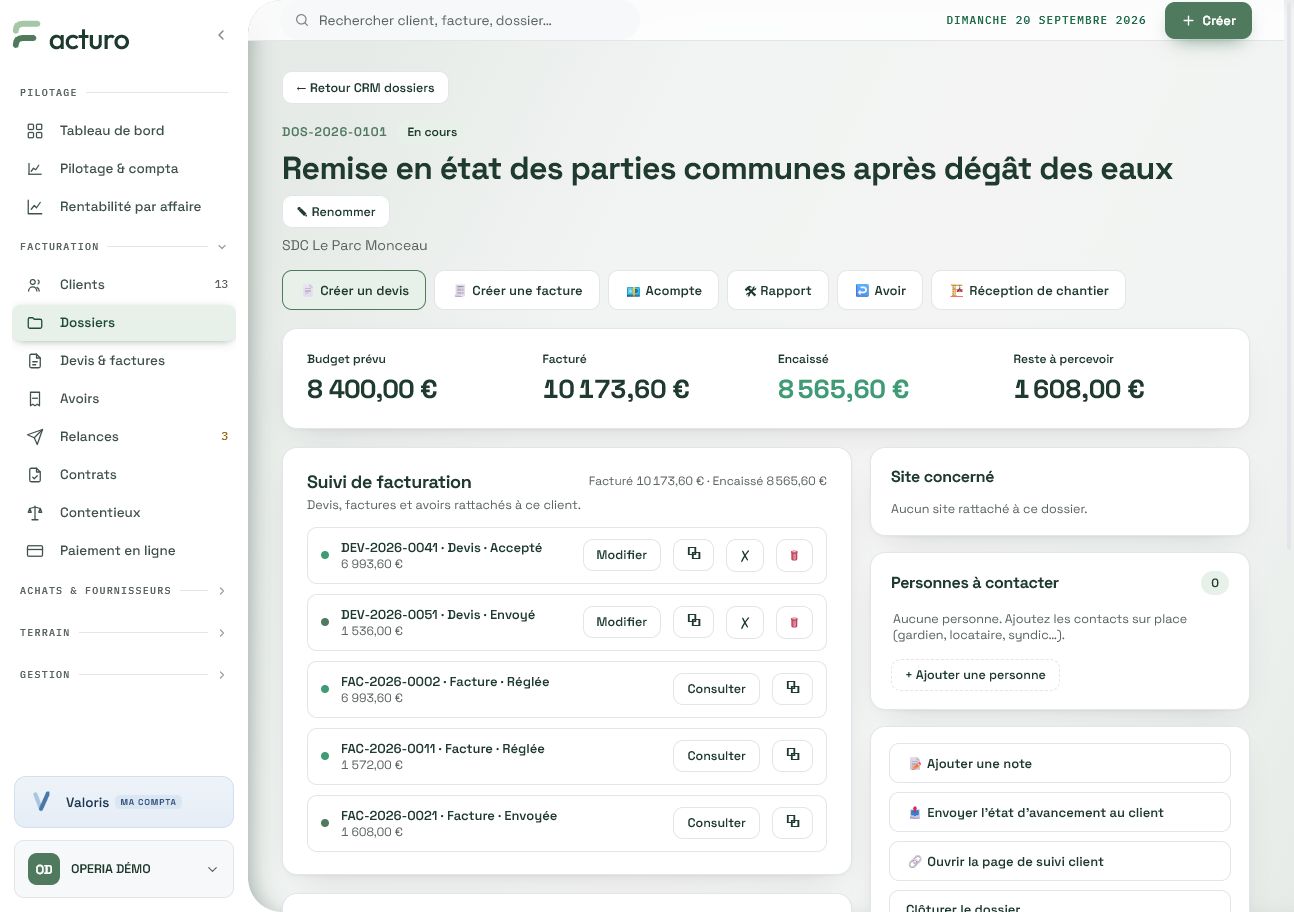Image resolution: width=1294 pixels, height=912 pixels.
Task: Click Réception de chantier
Action: (x=1028, y=291)
